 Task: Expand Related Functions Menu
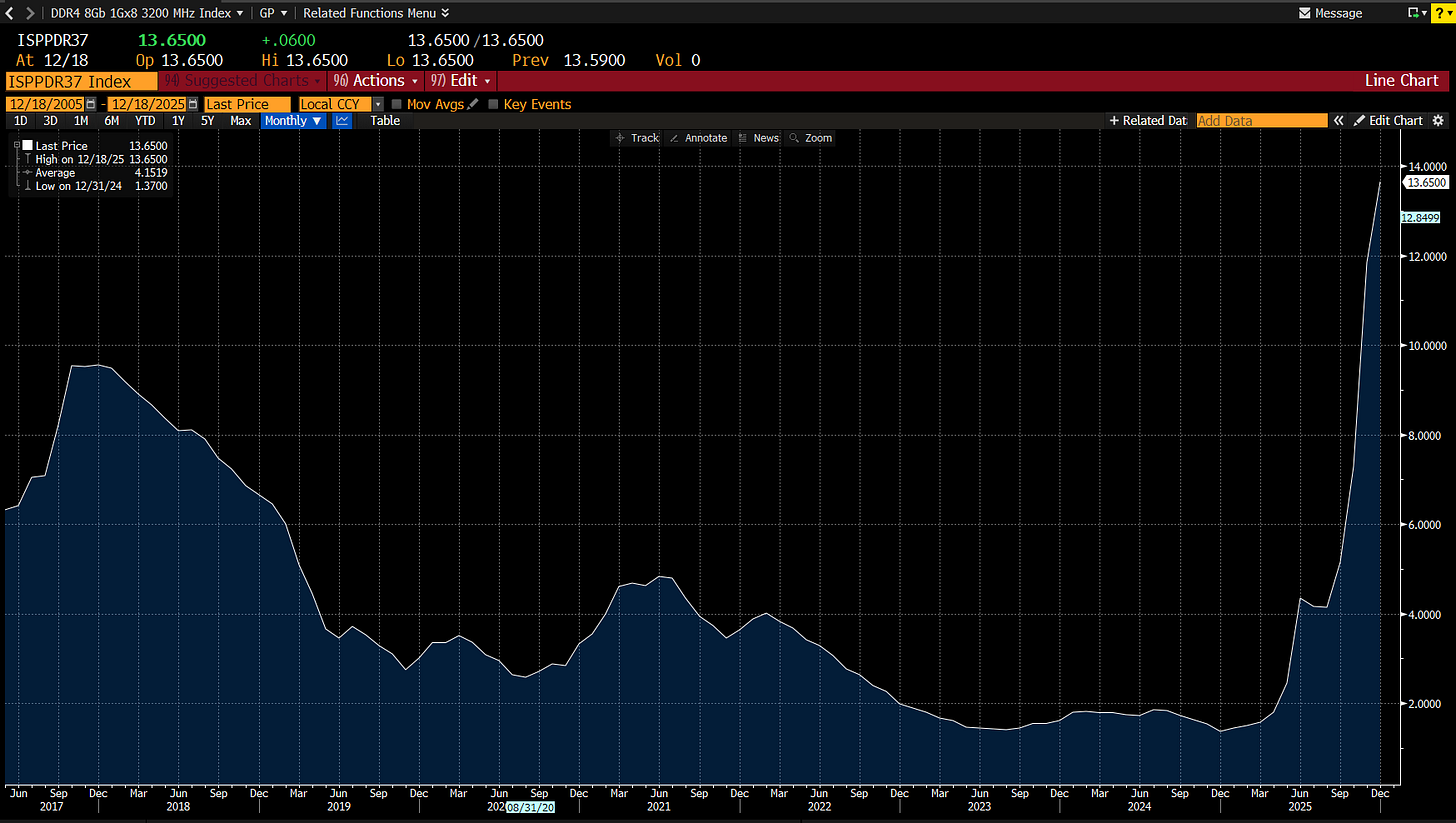click(376, 13)
